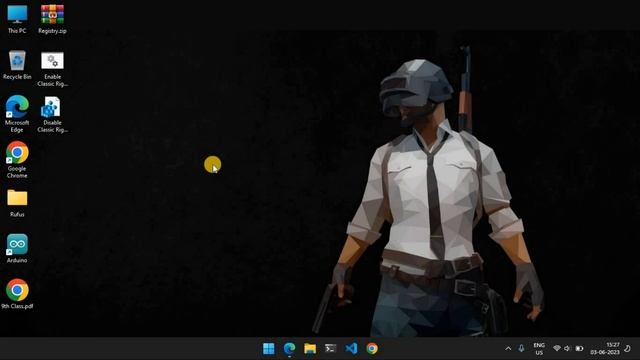Click the microphone tray icon
Screen dimensions: 640x360
(x=521, y=349)
